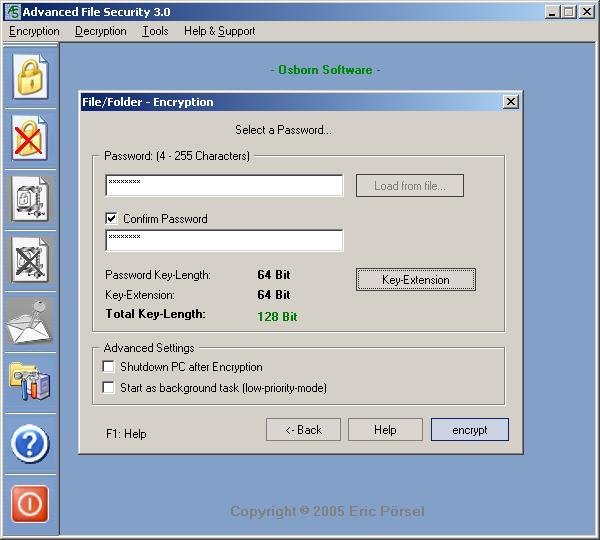The image size is (600, 540).
Task: Click the AFS application title bar icon
Action: coord(13,12)
